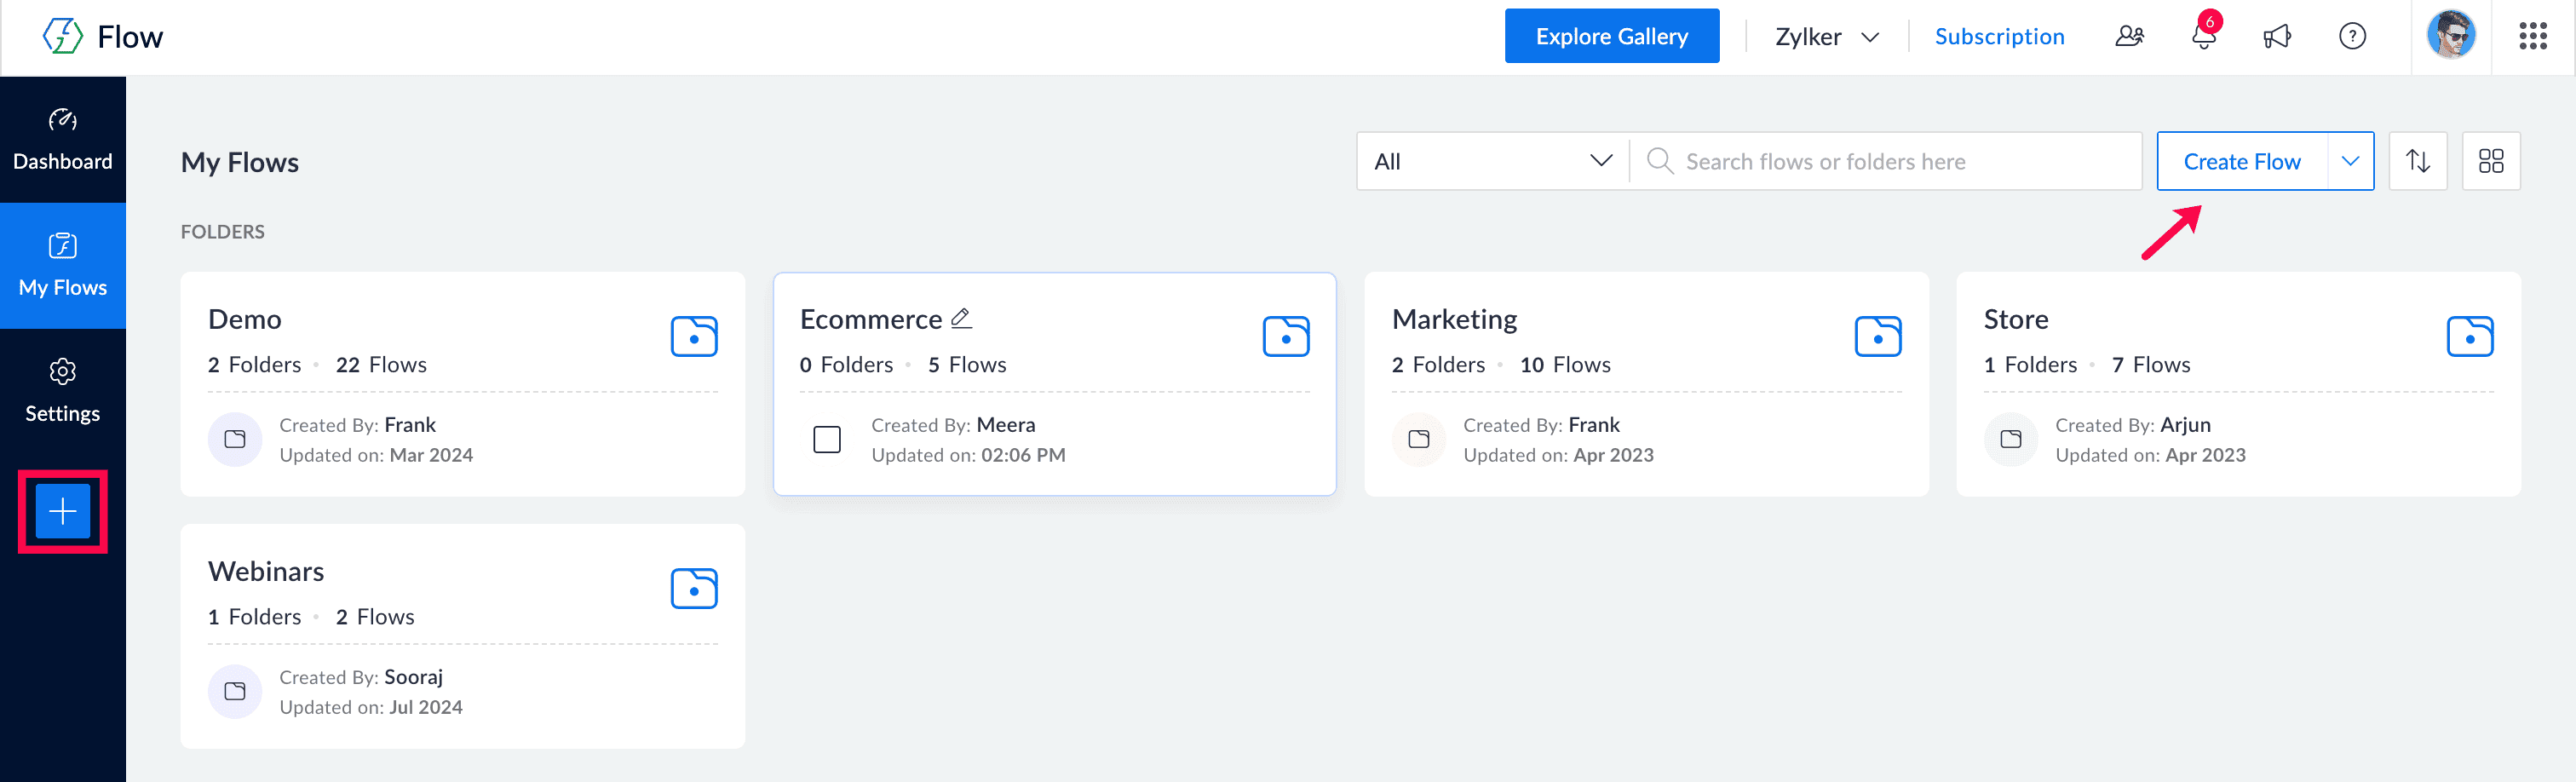This screenshot has height=782, width=2576.
Task: Open the Zylker organization dropdown
Action: coord(1826,37)
